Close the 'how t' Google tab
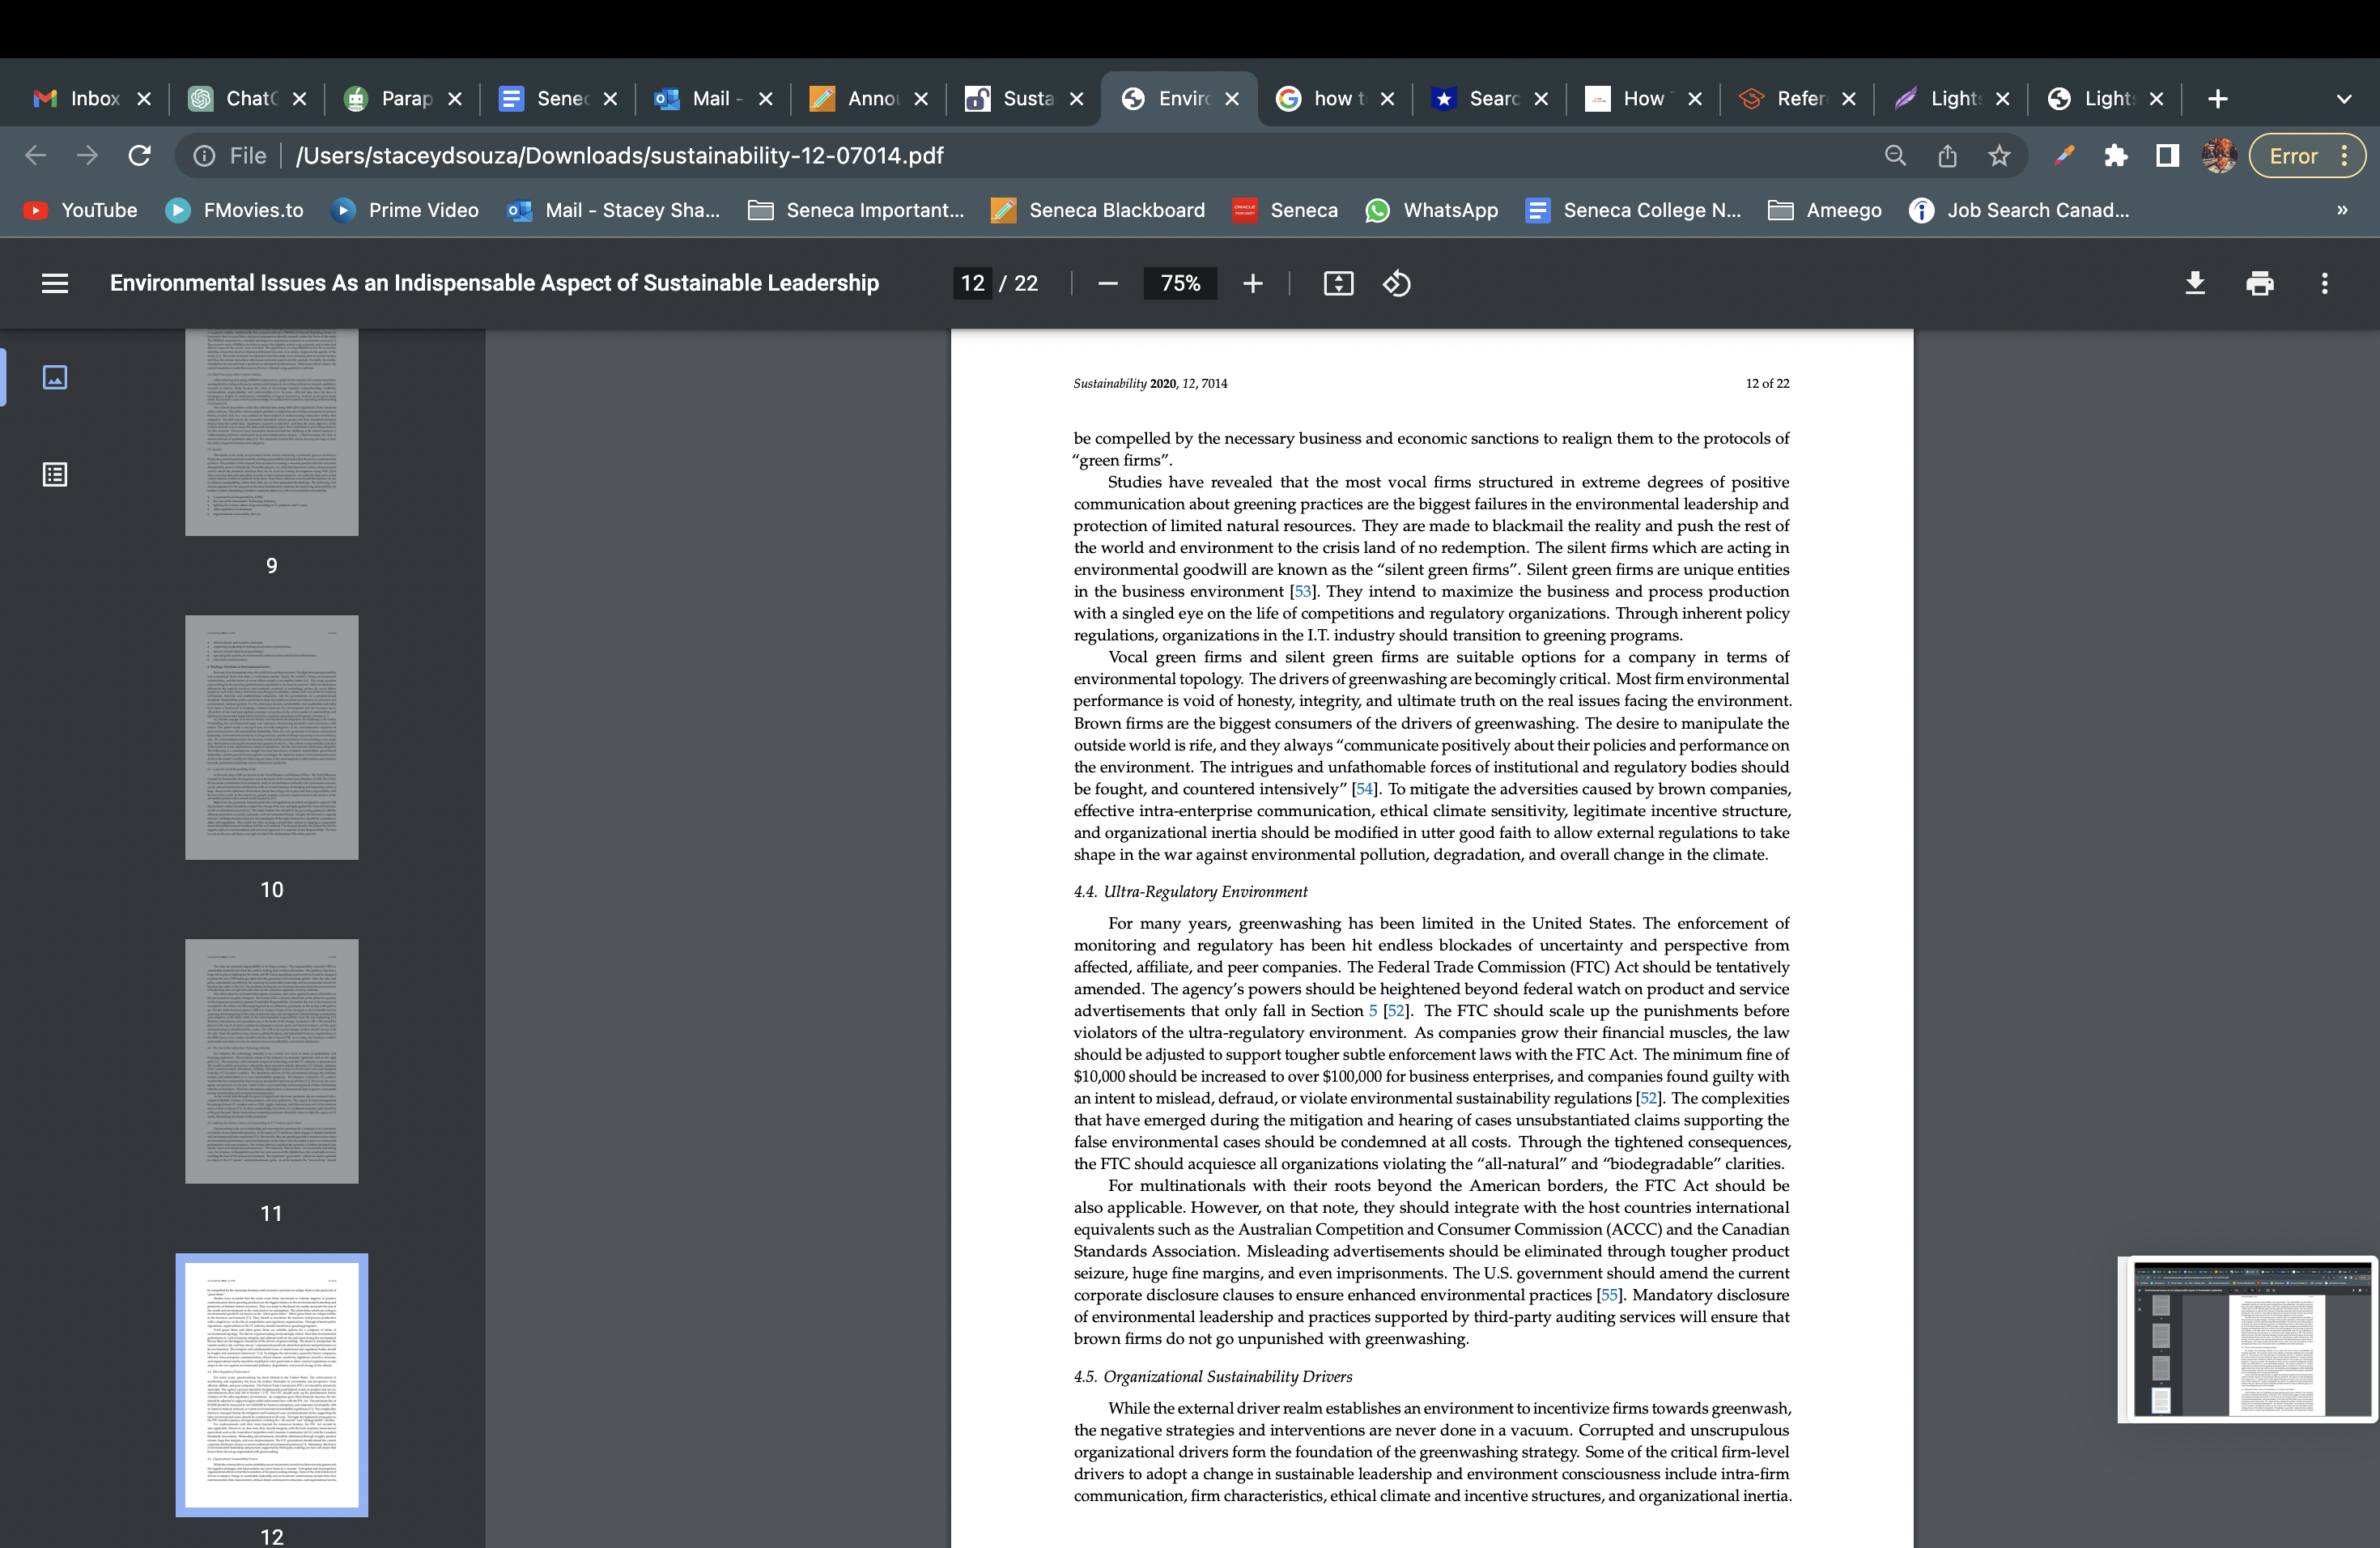 (x=1387, y=99)
